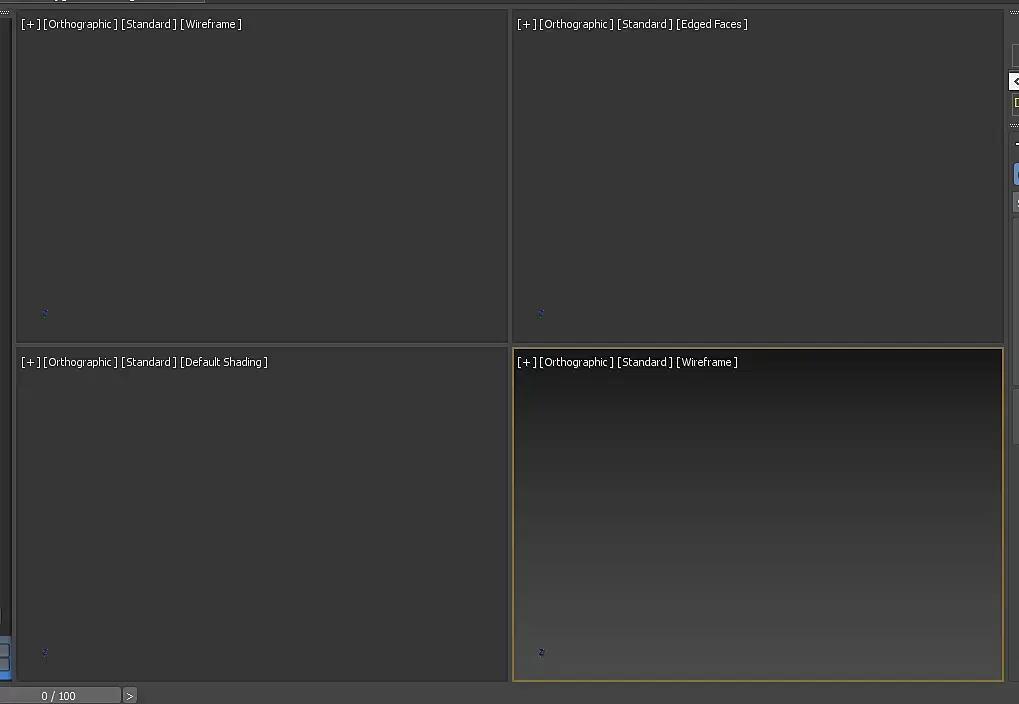Click the Default Shading label
The width and height of the screenshot is (1019, 704).
(x=224, y=362)
